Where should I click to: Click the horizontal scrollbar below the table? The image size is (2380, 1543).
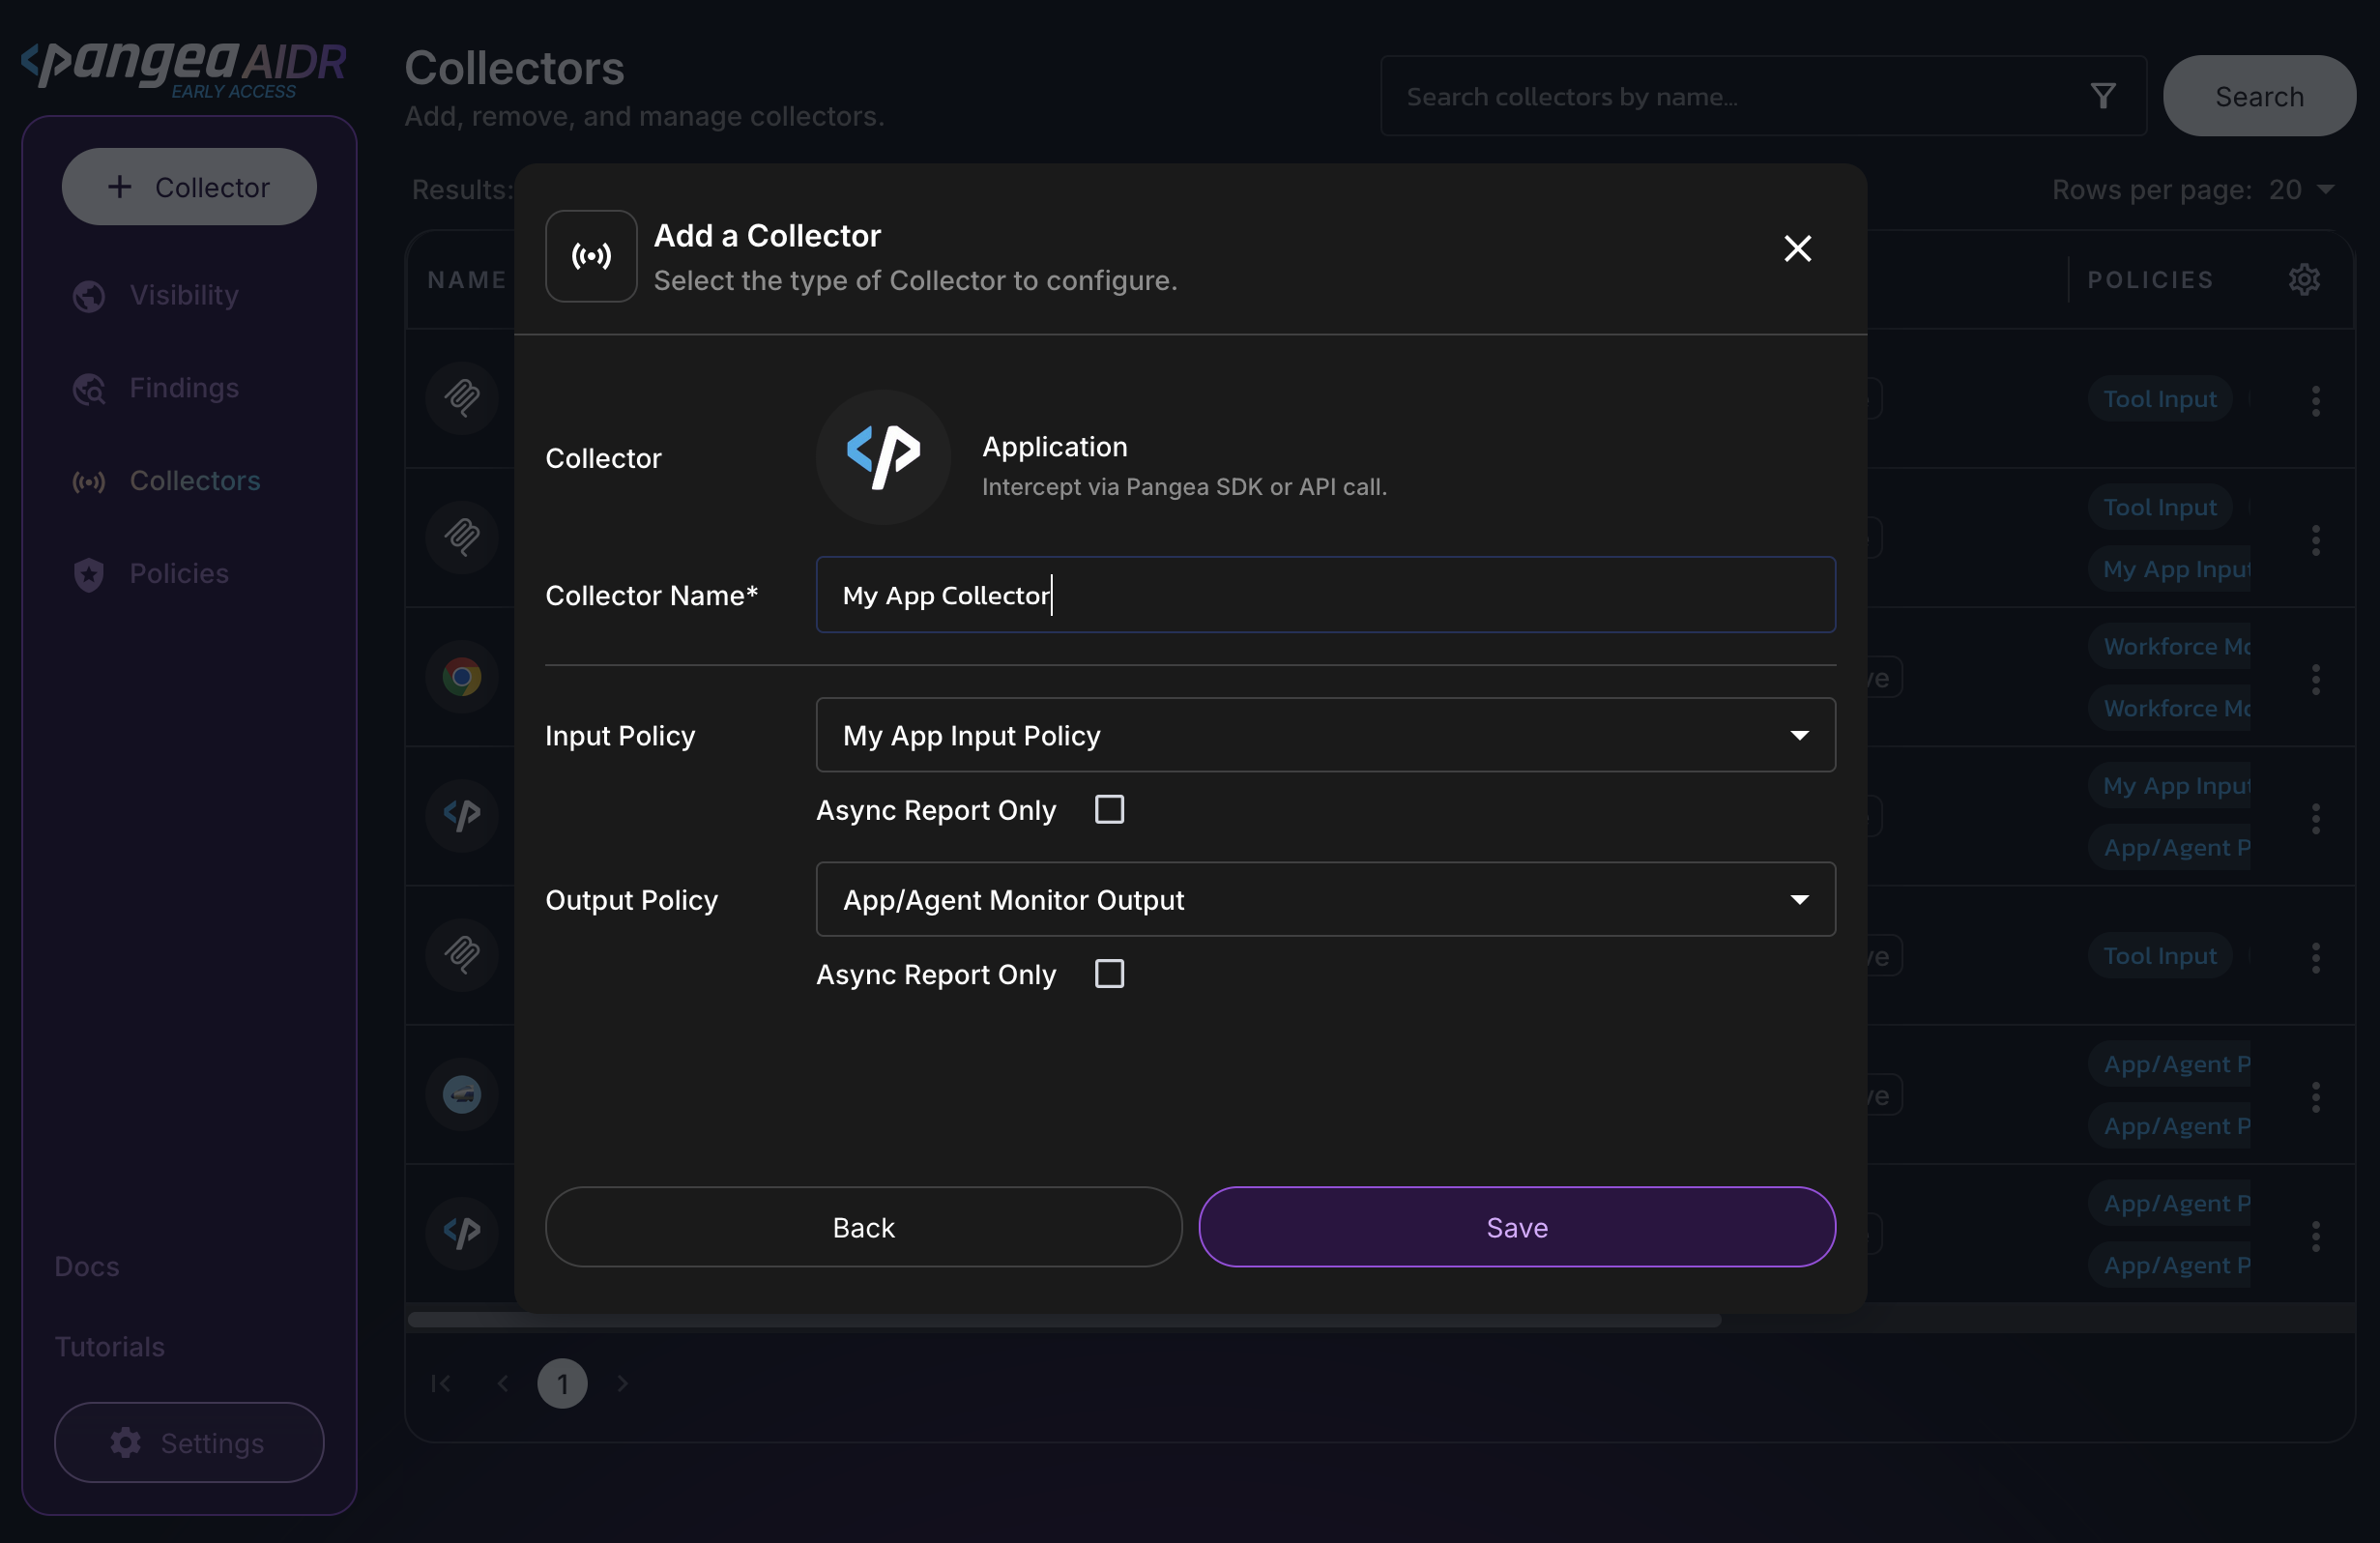(x=1064, y=1320)
